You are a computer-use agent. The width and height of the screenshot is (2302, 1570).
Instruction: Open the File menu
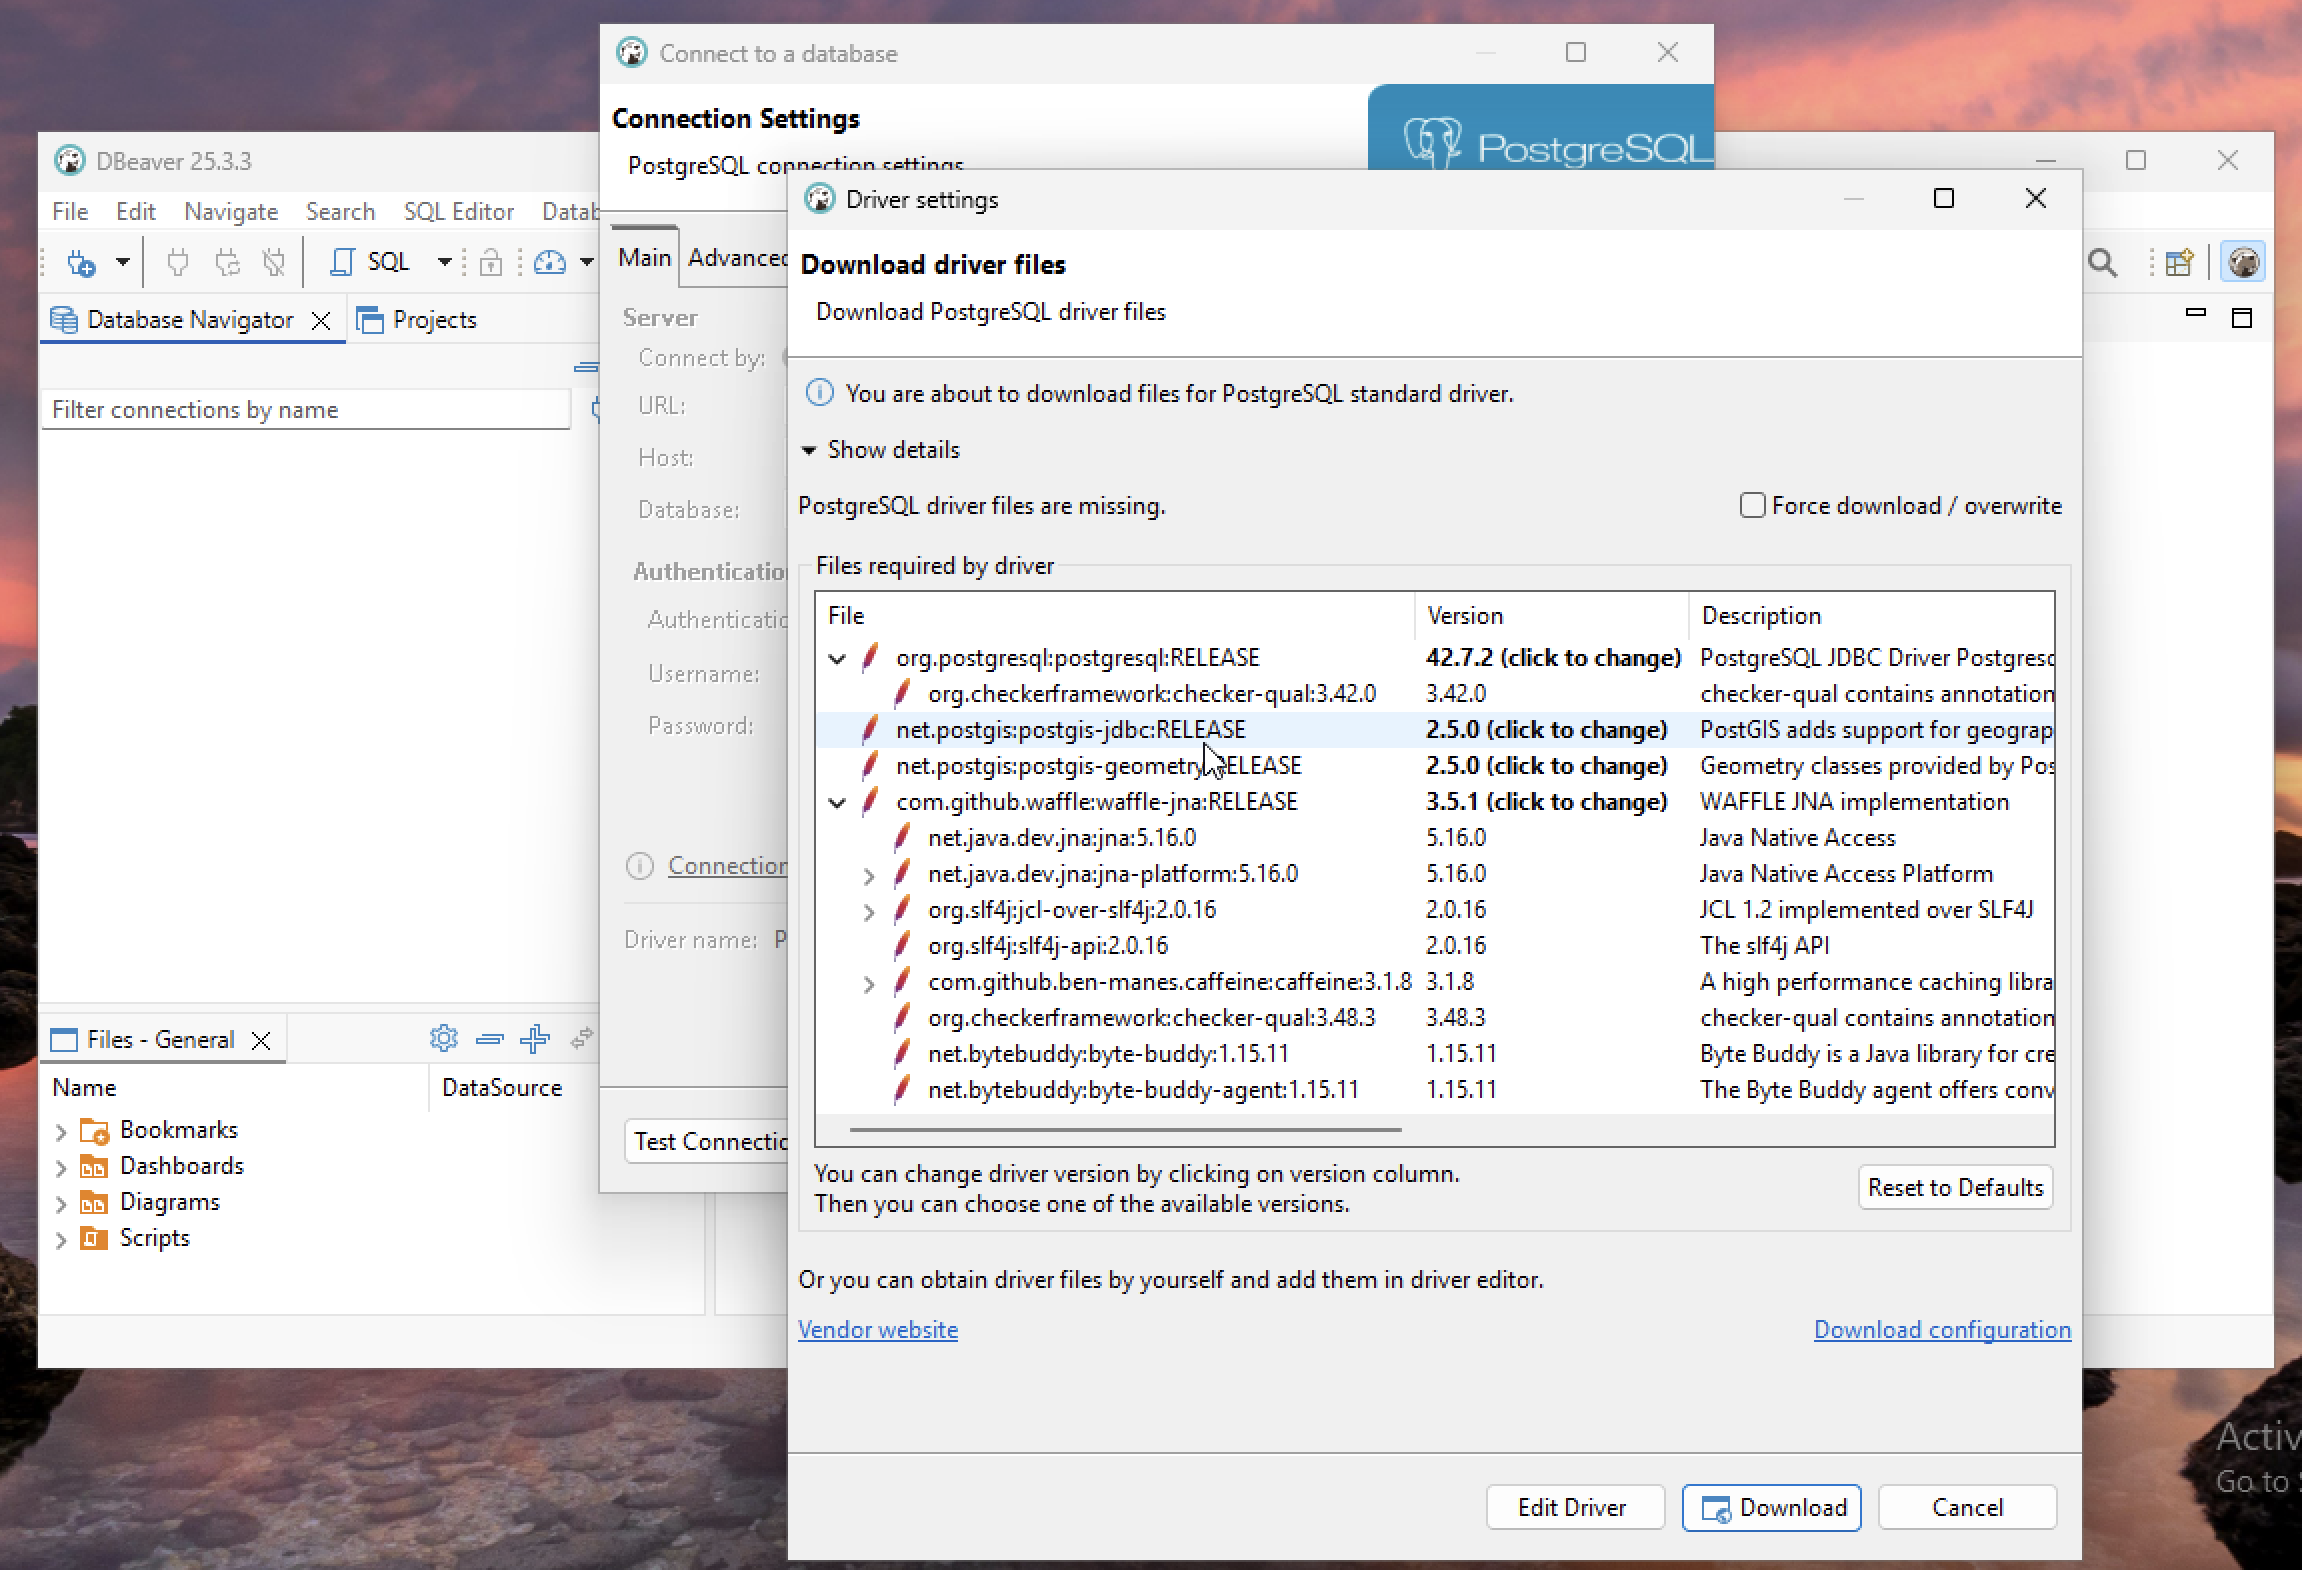[70, 212]
